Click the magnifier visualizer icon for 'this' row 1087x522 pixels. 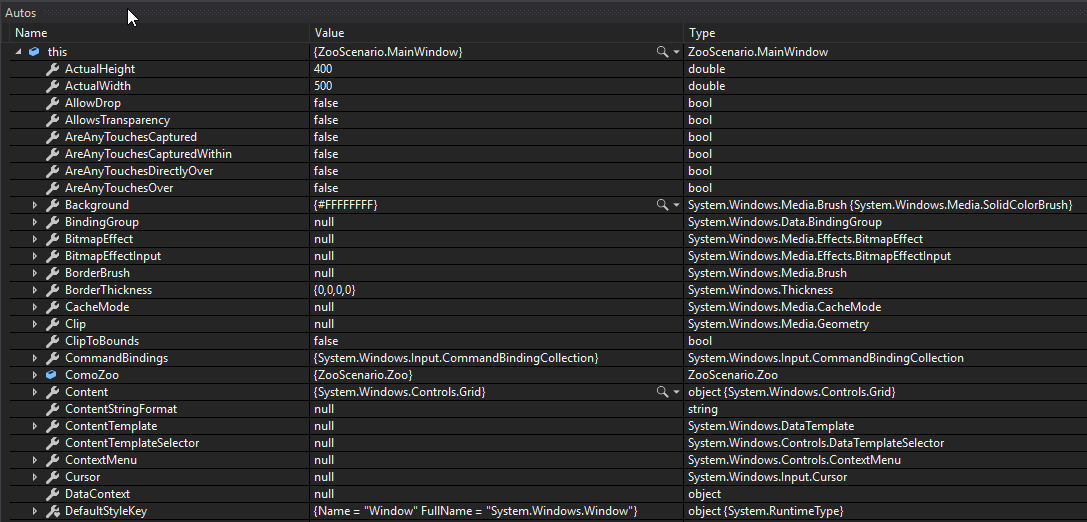point(661,51)
